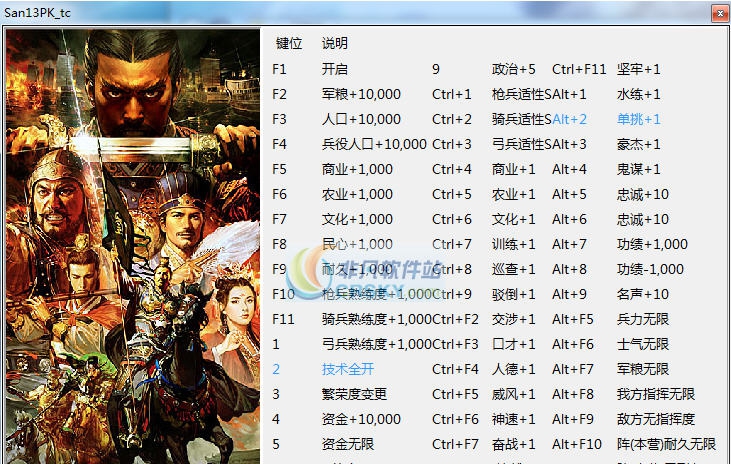The height and width of the screenshot is (464, 731).
Task: Click the '弓兵熟练度+1,000' entry
Action: 377,344
